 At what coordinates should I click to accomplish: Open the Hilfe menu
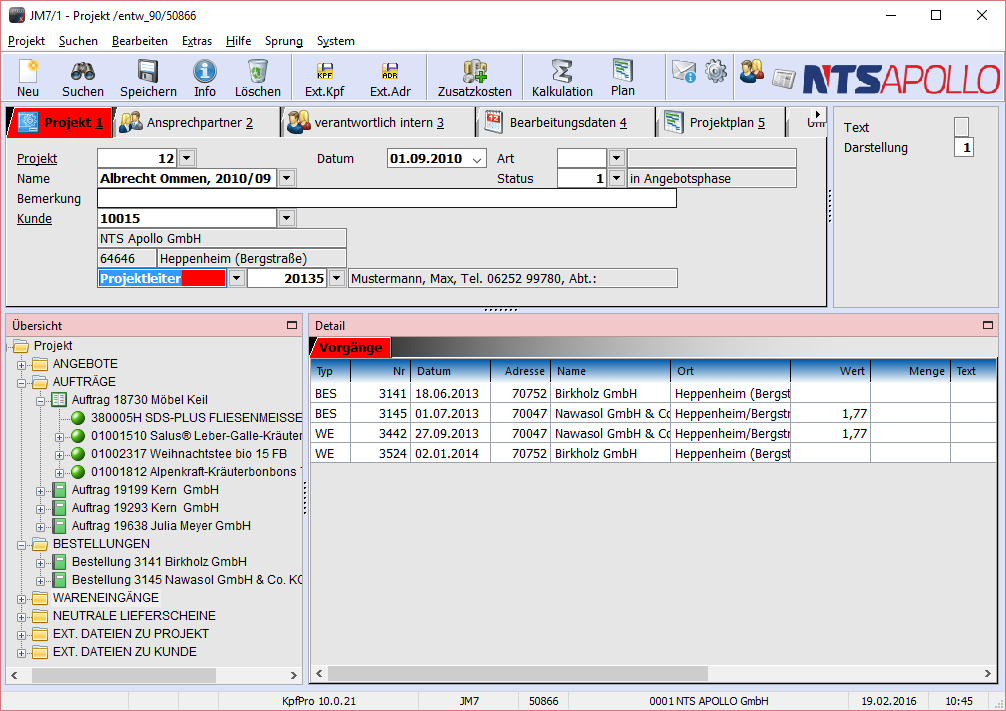238,41
